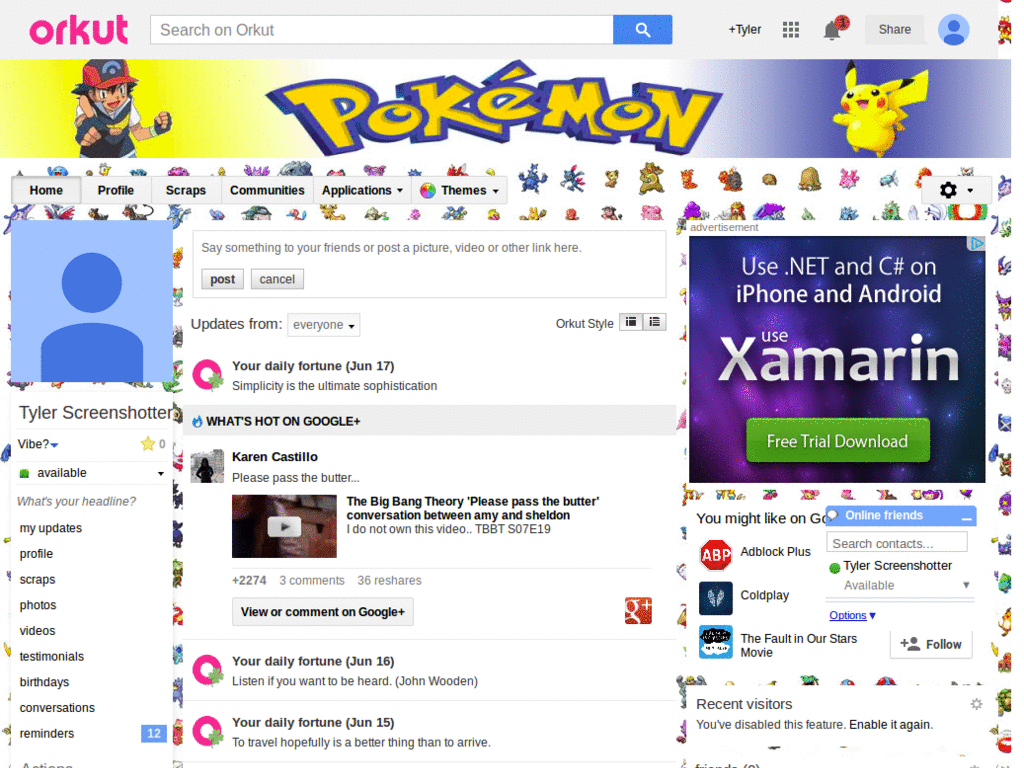Open scraps in the sidebar
This screenshot has width=1024, height=768.
(x=37, y=579)
